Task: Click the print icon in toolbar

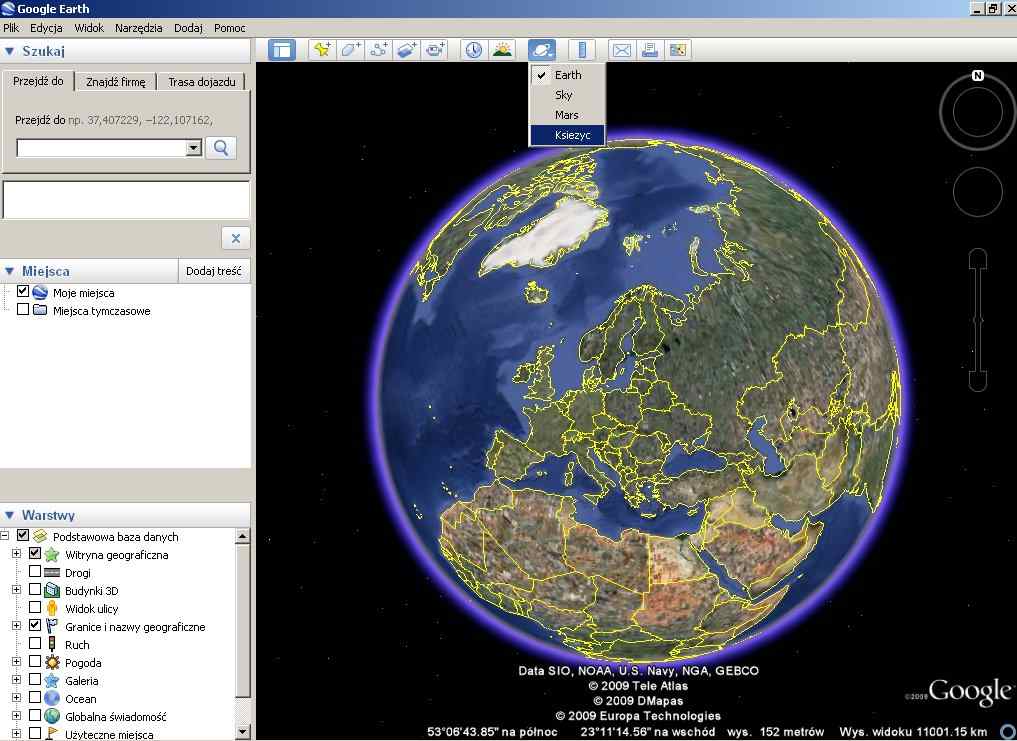Action: point(650,49)
